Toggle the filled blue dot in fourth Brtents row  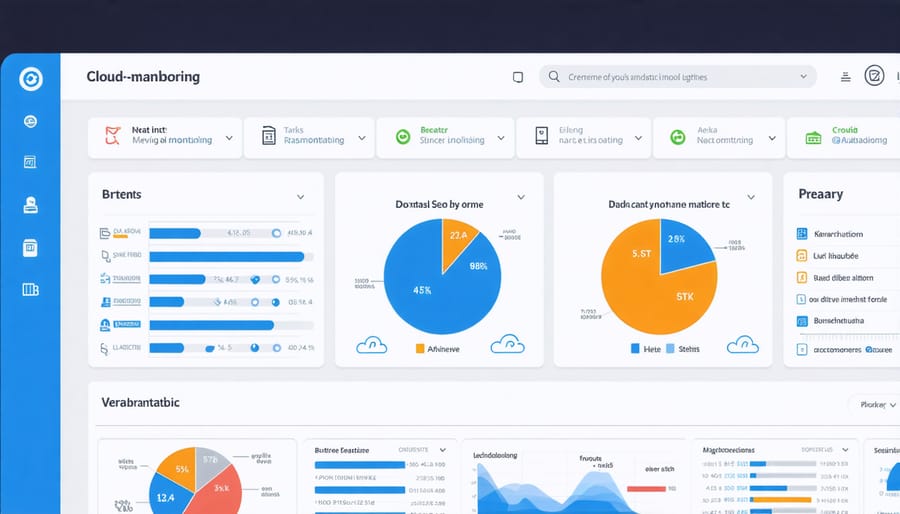coord(276,302)
